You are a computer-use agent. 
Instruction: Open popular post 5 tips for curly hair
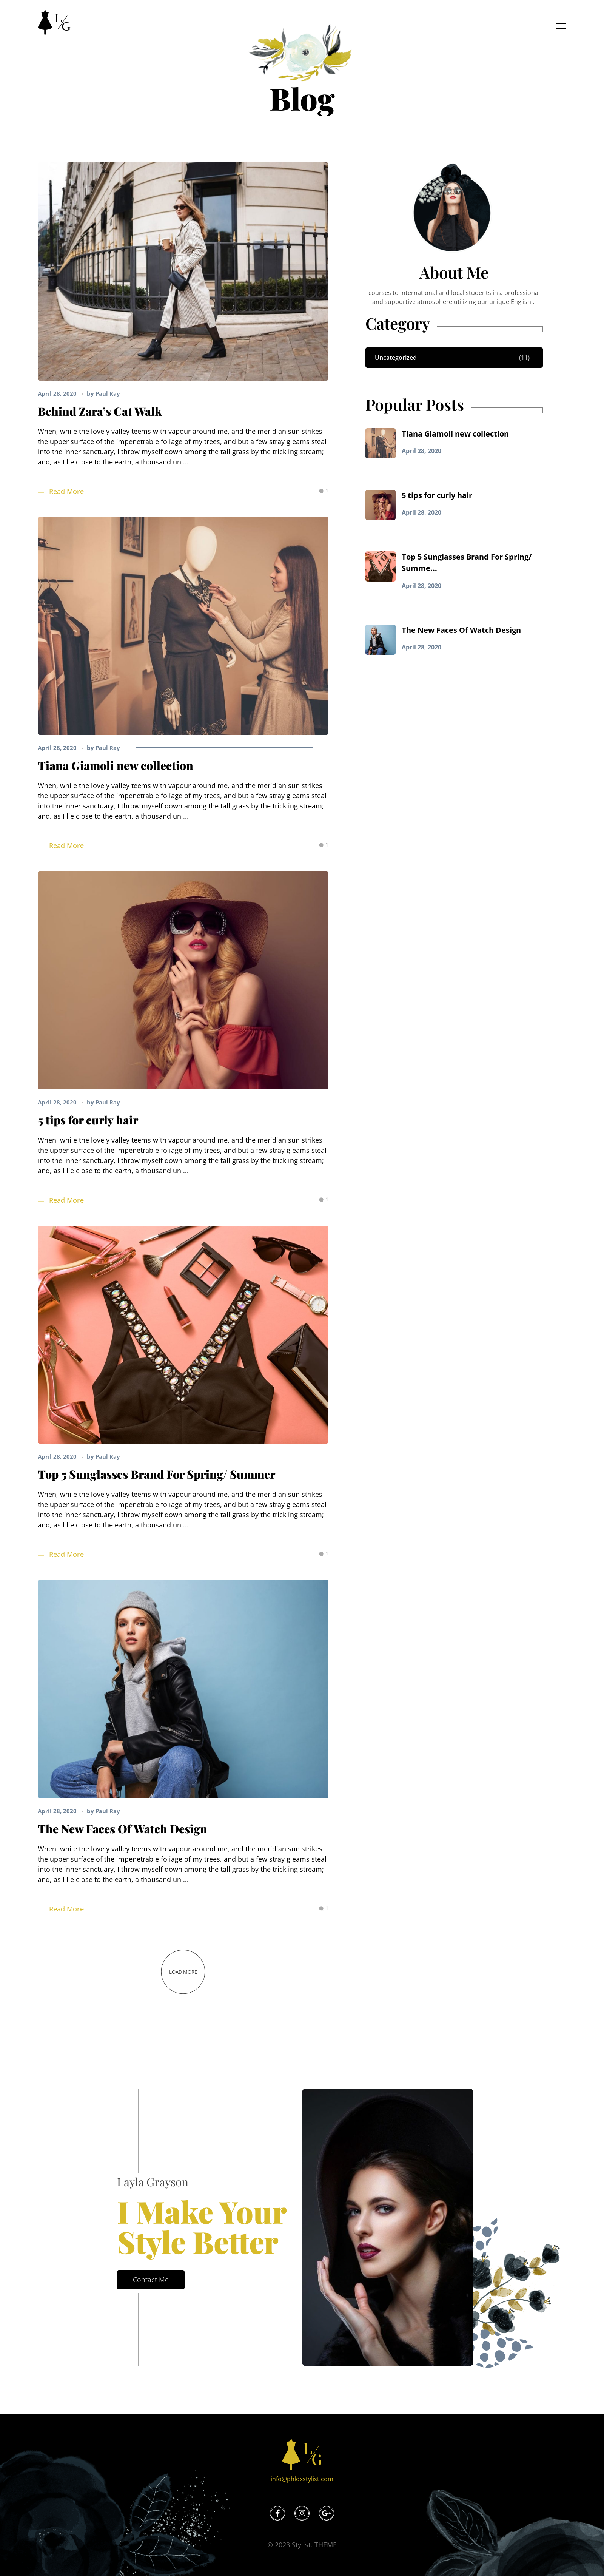[437, 495]
